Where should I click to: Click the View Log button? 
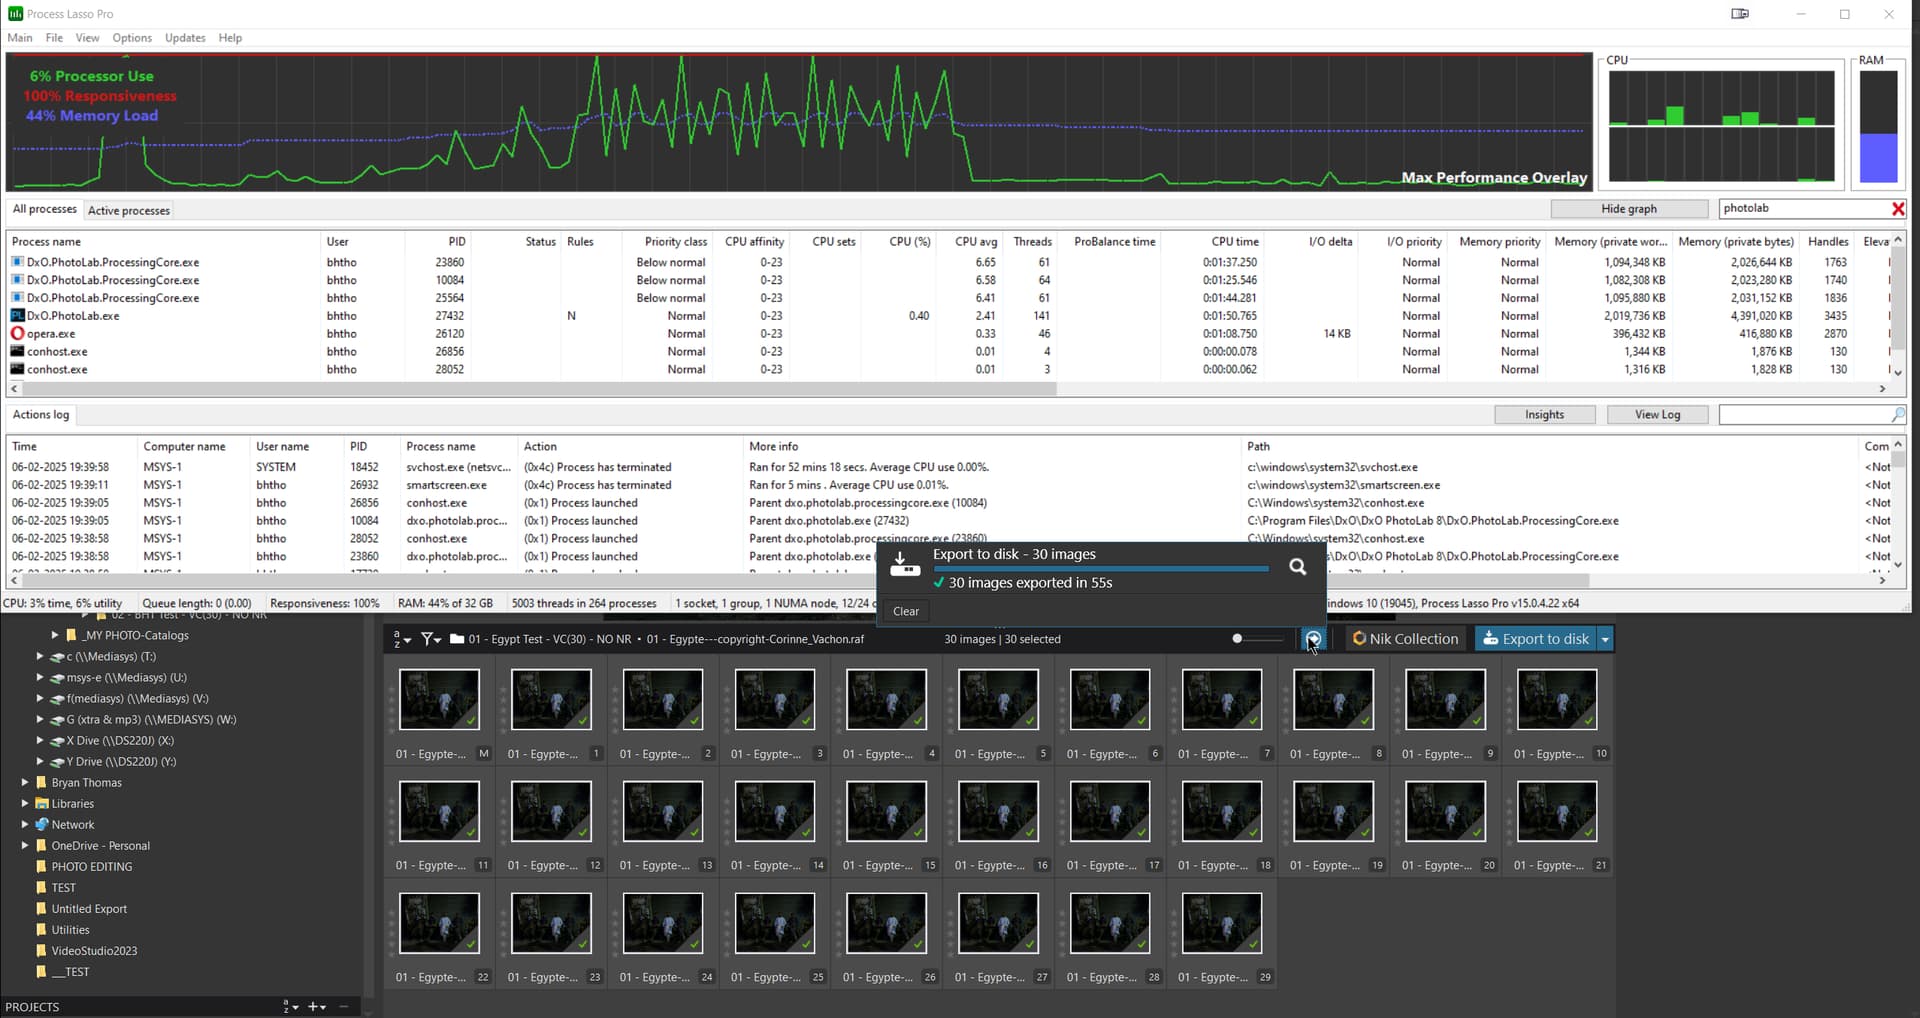1657,415
